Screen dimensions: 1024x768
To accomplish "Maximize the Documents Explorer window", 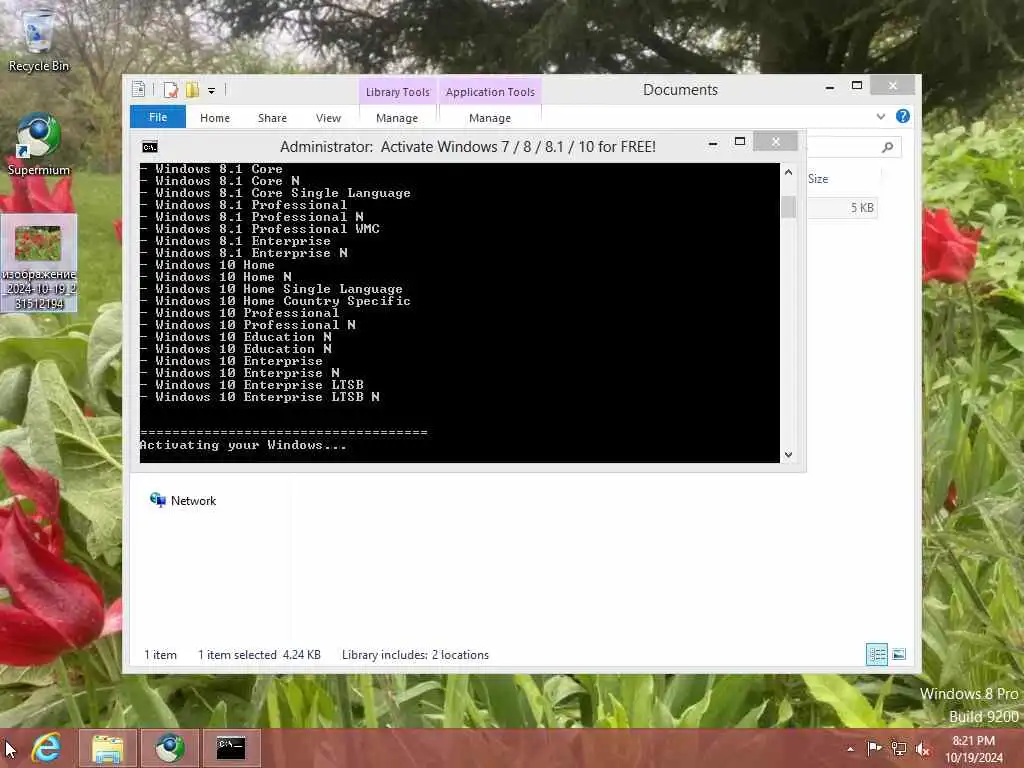I will pos(857,86).
